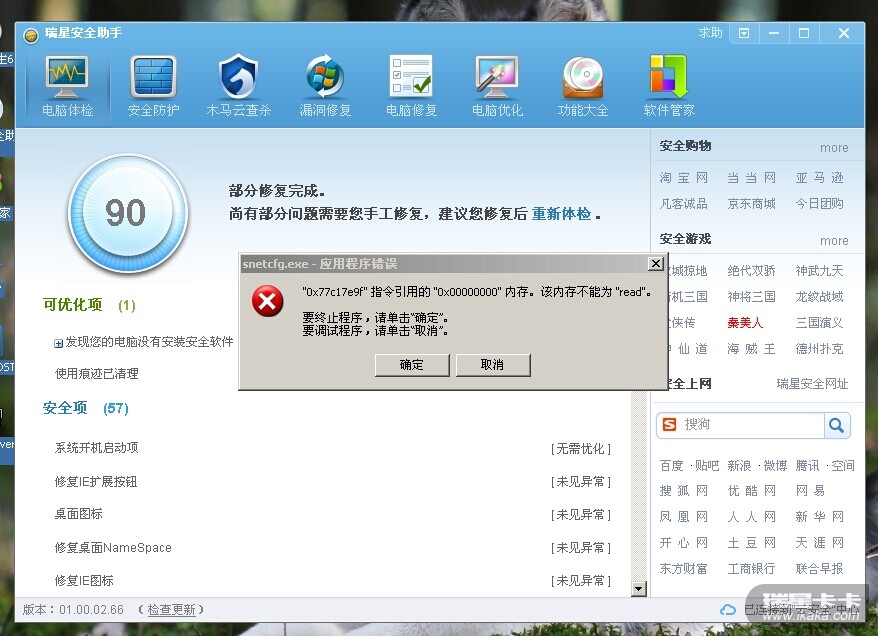
Task: Open the 今日团购 link
Action: tap(819, 204)
